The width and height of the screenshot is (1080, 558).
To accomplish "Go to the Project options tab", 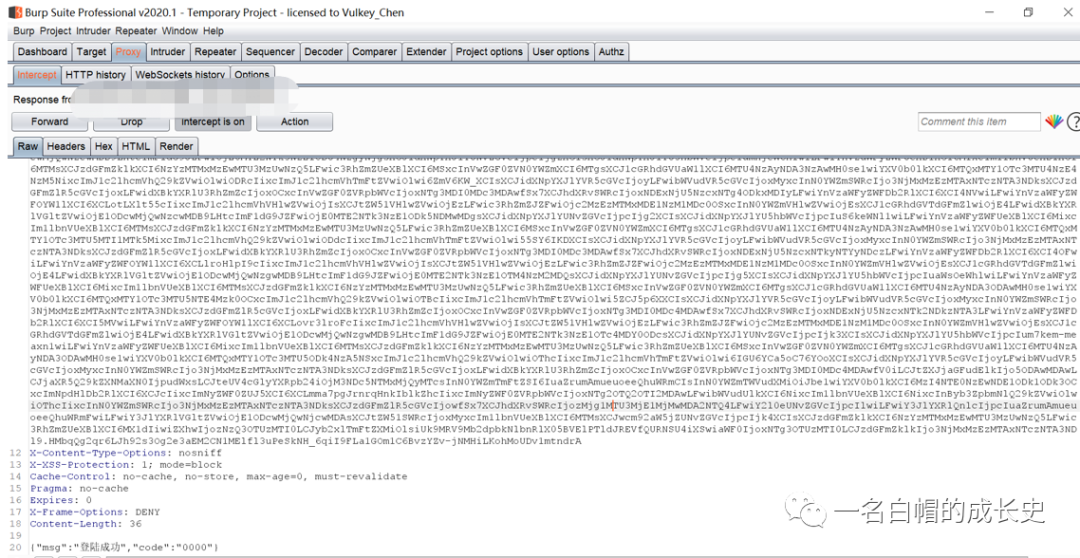I will (489, 52).
